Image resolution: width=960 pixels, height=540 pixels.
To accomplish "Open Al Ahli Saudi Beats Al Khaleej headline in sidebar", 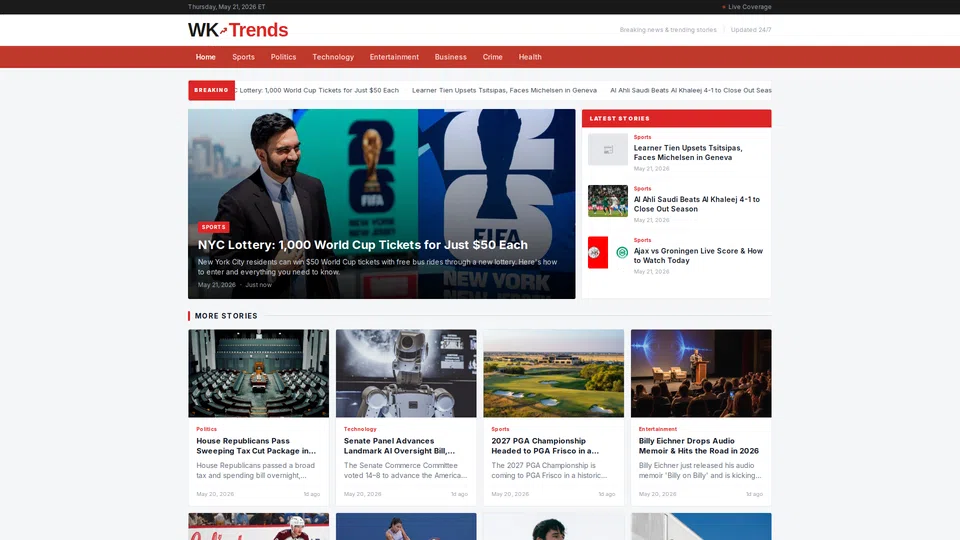I will [x=697, y=204].
